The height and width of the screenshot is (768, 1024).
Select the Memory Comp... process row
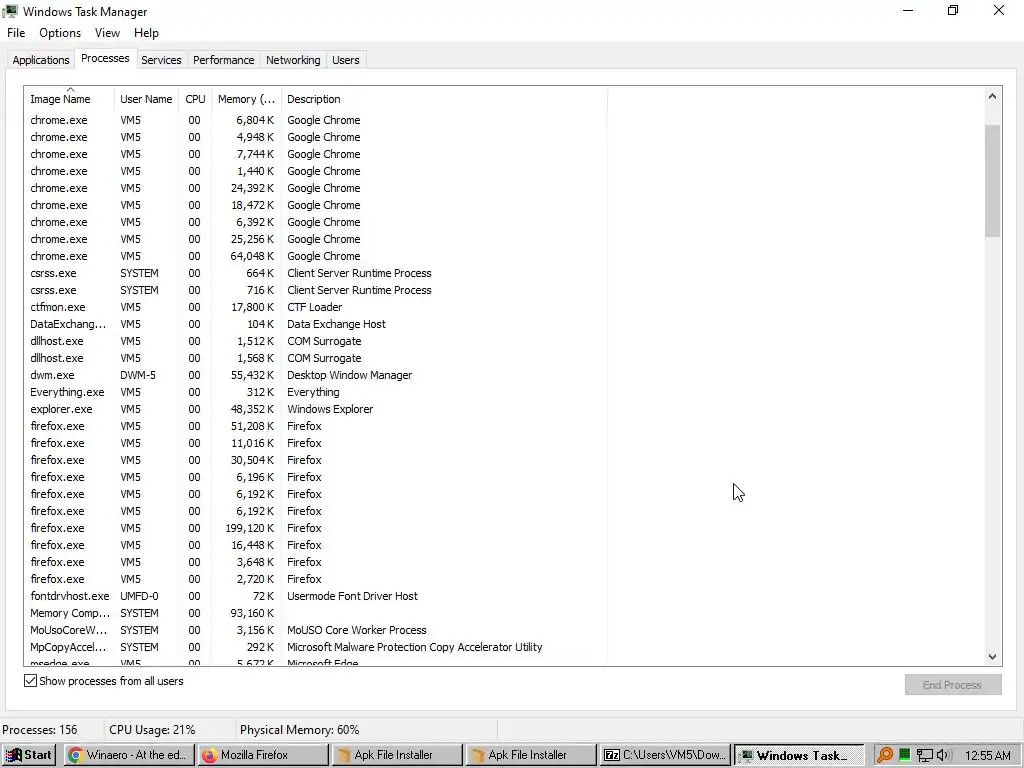(x=316, y=613)
